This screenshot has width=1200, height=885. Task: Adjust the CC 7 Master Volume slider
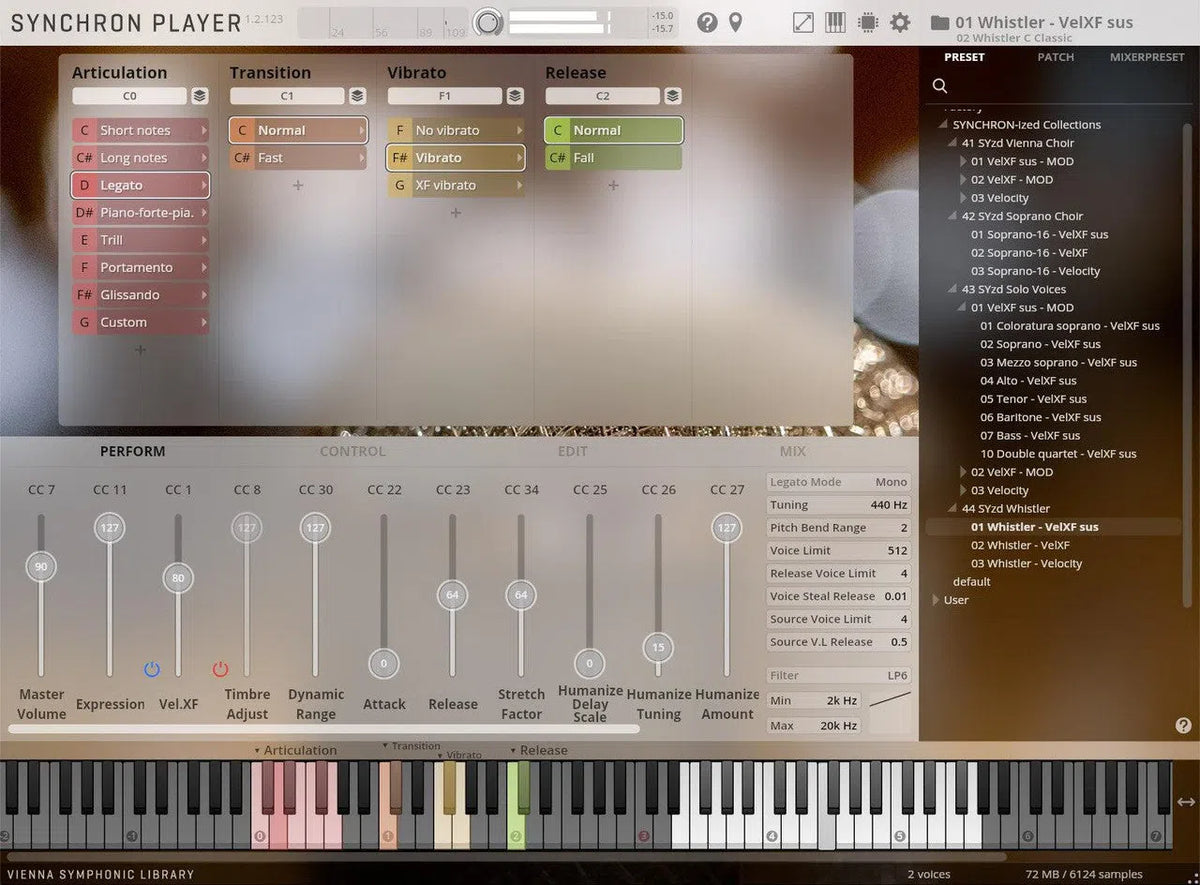point(40,566)
